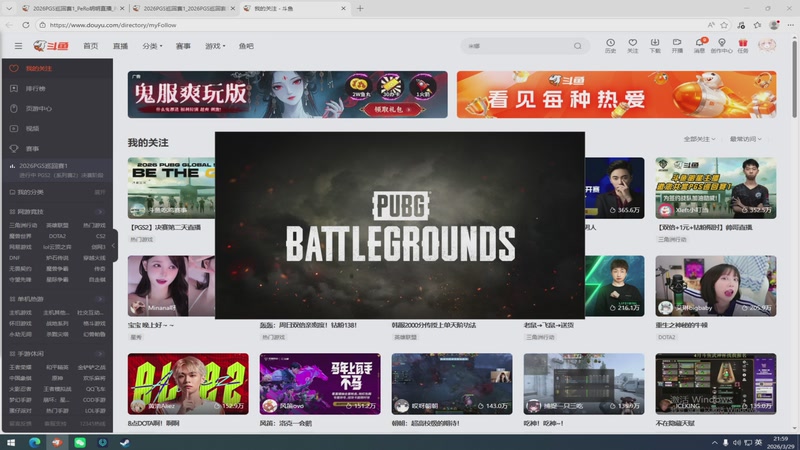The image size is (800, 450).
Task: Open the 关注 heart icon in the header
Action: [x=633, y=45]
